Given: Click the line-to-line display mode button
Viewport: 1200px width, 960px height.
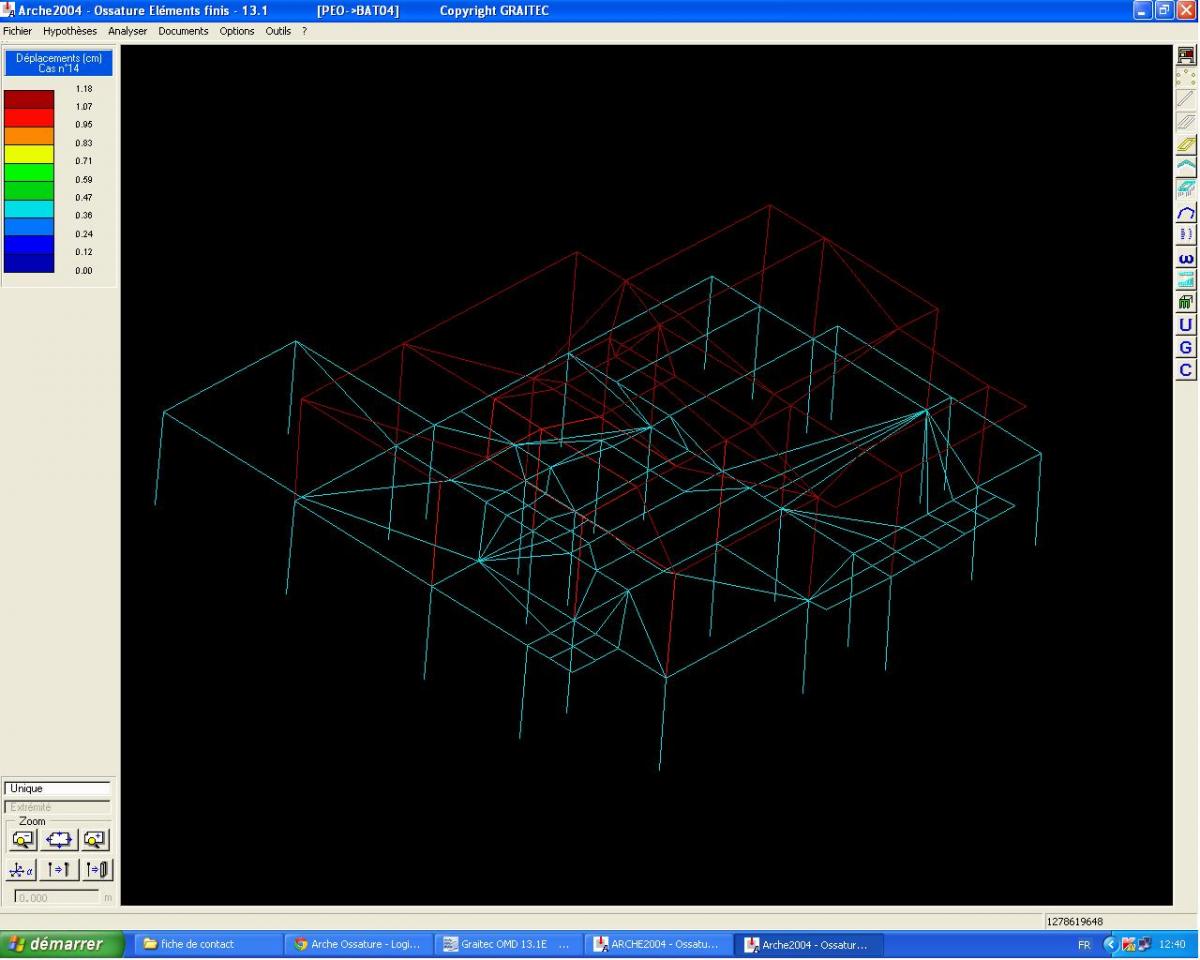Looking at the screenshot, I should tap(59, 870).
